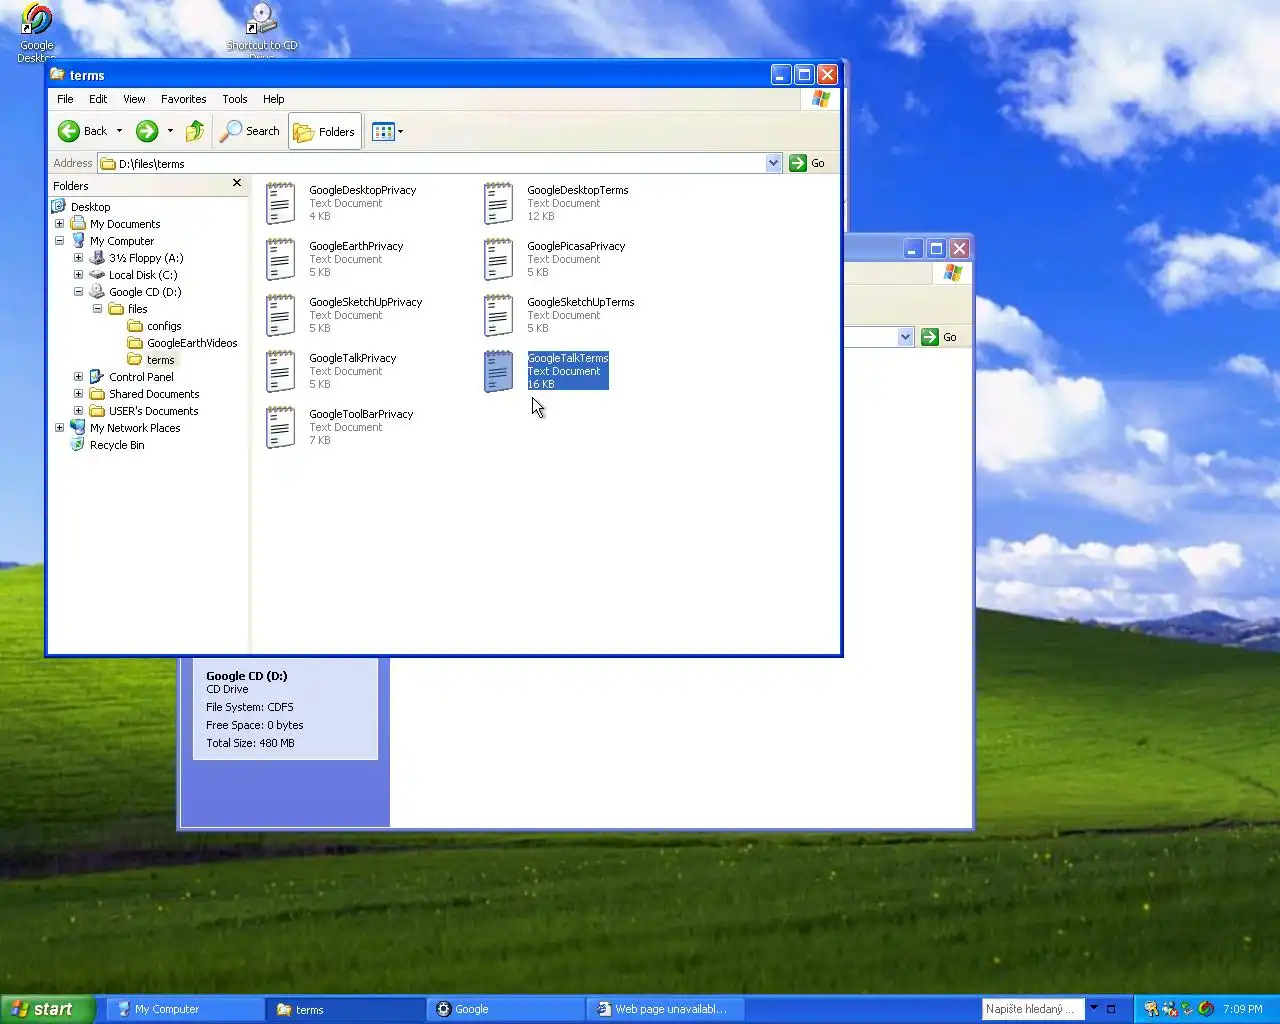Image resolution: width=1280 pixels, height=1024 pixels.
Task: Click Google CD (D:) details heading
Action: [246, 676]
